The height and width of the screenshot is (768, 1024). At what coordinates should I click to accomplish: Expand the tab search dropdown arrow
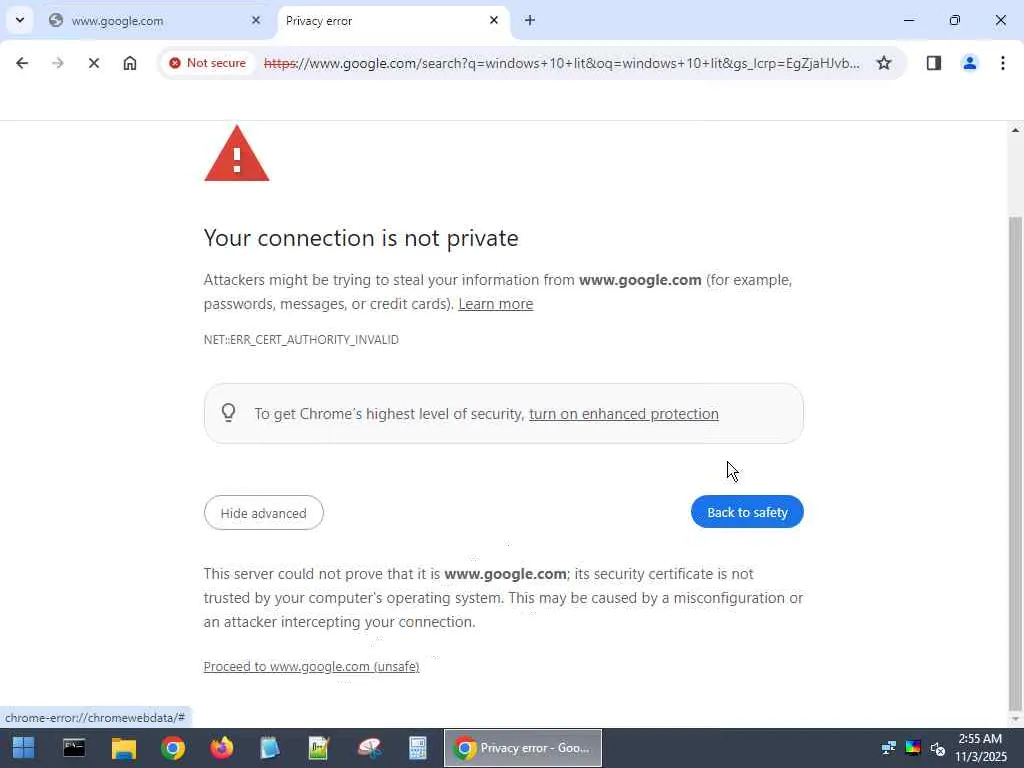[19, 20]
